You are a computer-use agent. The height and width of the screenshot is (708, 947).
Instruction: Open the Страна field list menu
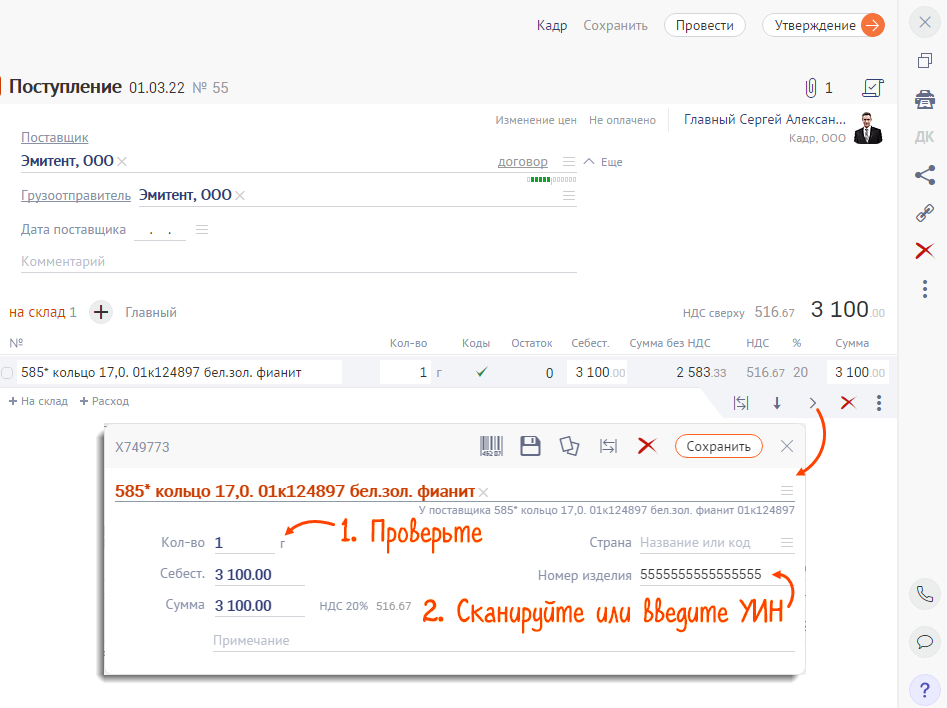[787, 543]
